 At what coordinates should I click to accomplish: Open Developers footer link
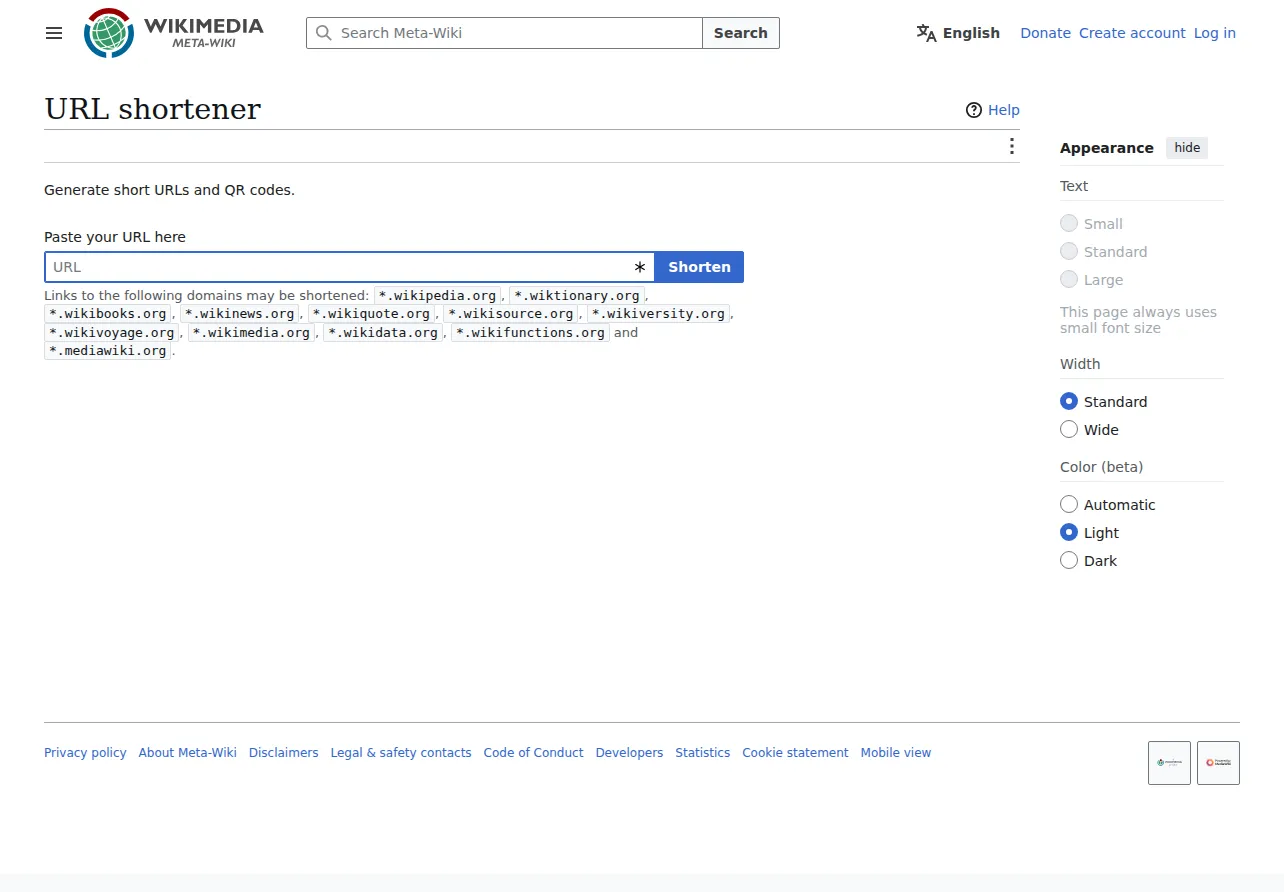tap(629, 753)
